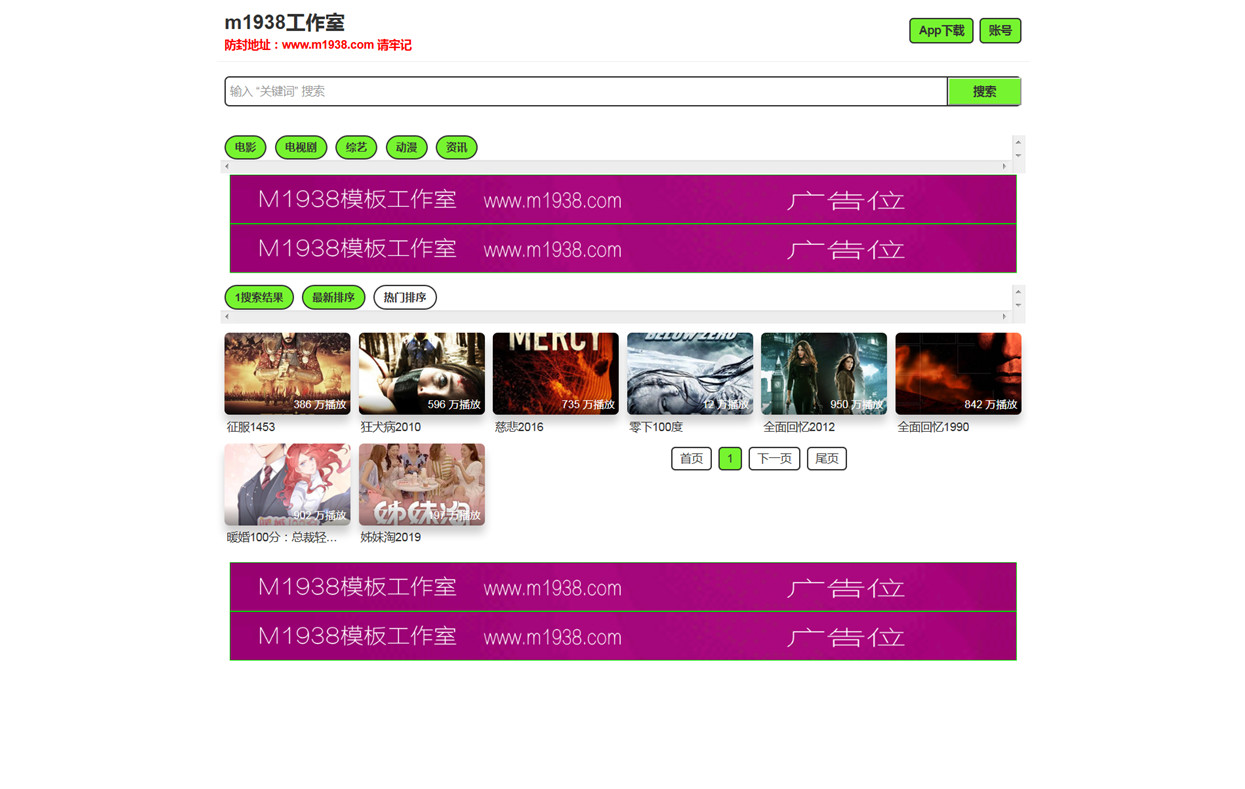1245x789 pixels.
Task: Open the 零下100度 thumbnail
Action: click(690, 374)
